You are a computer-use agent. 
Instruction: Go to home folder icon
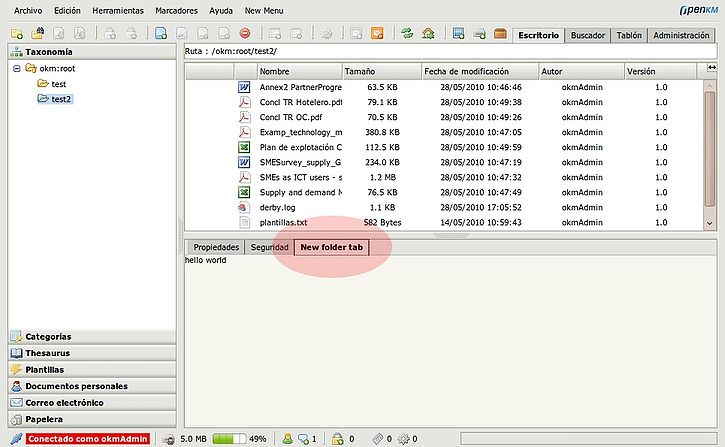point(428,33)
